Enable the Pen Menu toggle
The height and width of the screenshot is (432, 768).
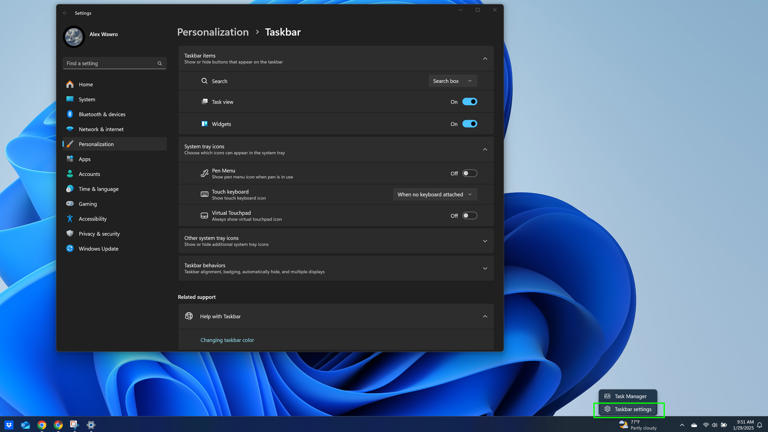[469, 173]
